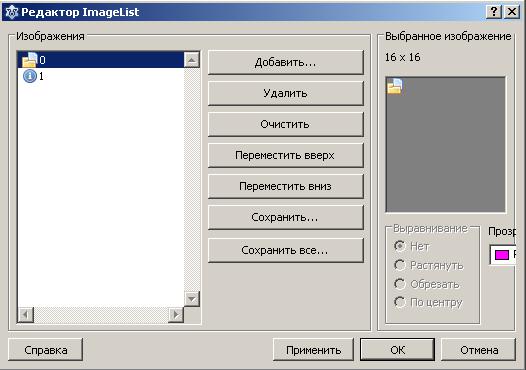The image size is (526, 370).
Task: Click the list's scroll left arrow
Action: pos(25,315)
